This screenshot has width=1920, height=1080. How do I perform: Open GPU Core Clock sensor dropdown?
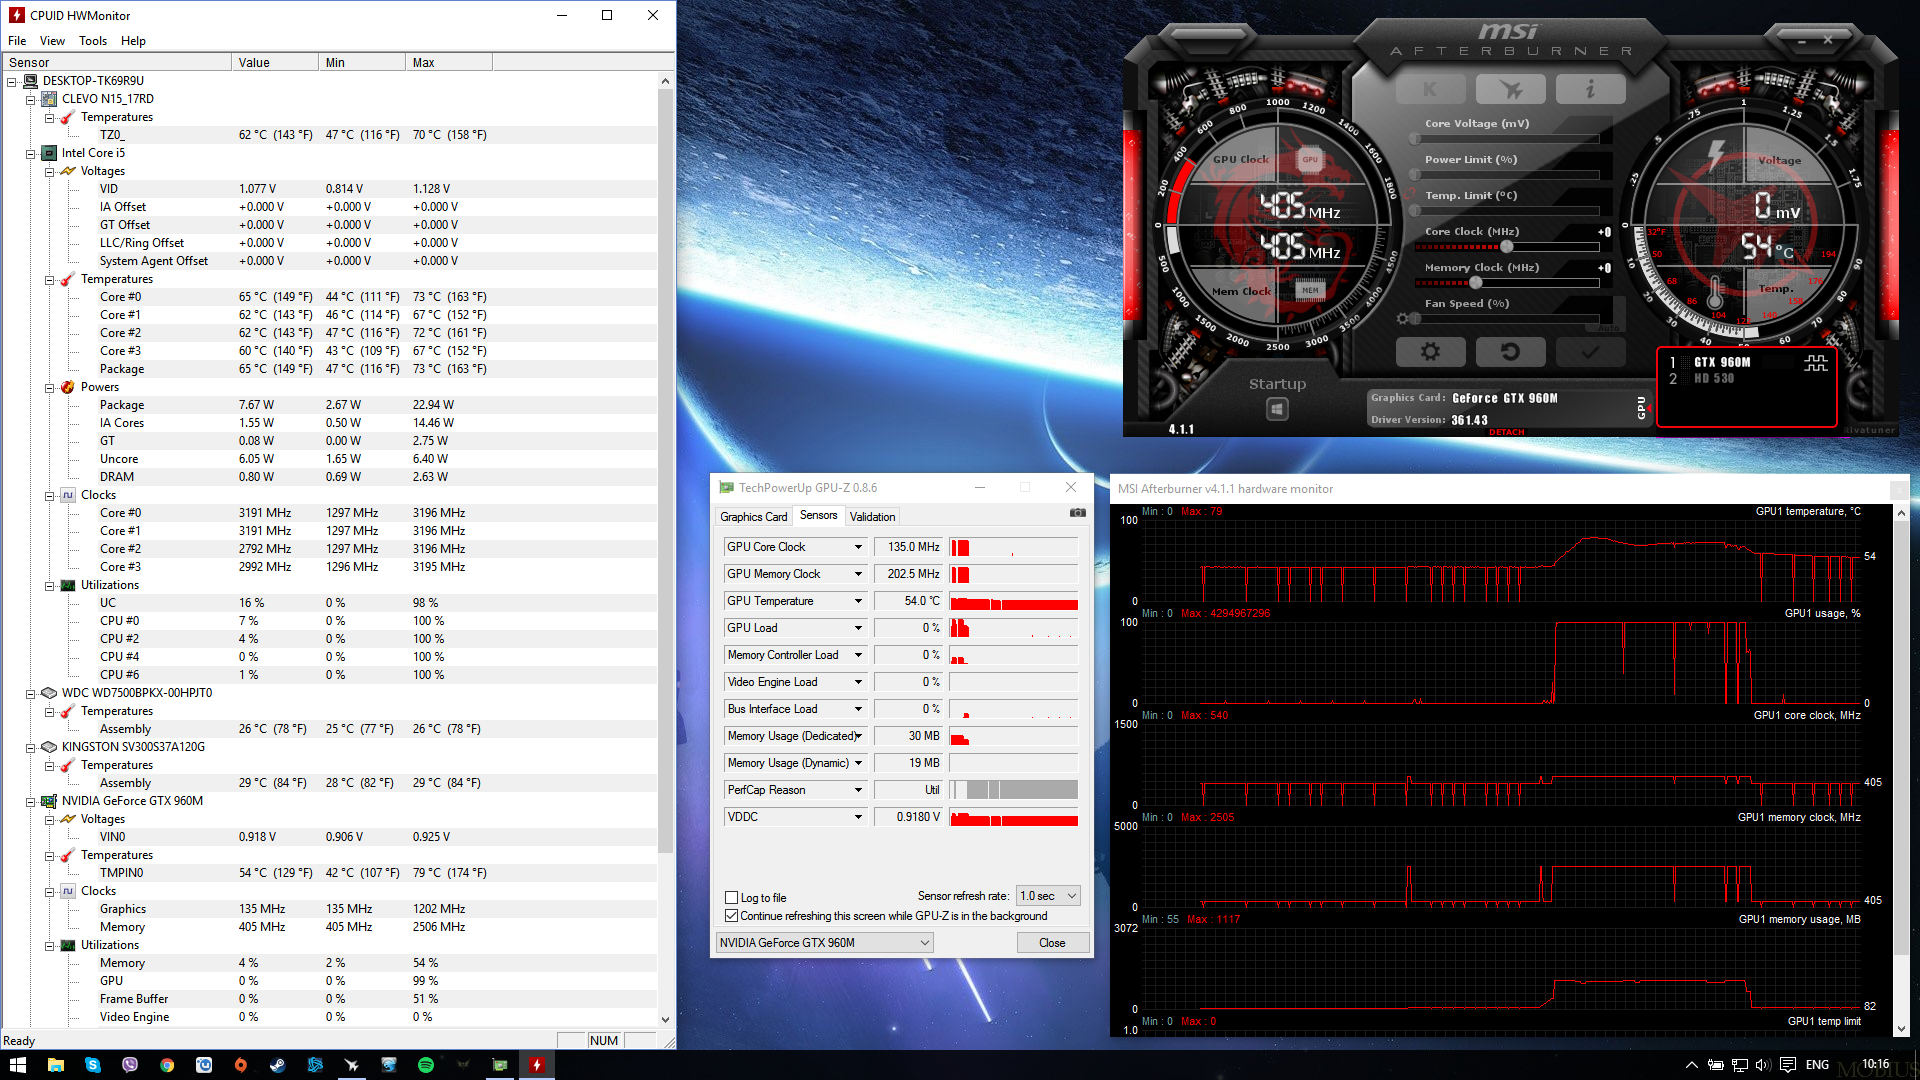[x=858, y=547]
